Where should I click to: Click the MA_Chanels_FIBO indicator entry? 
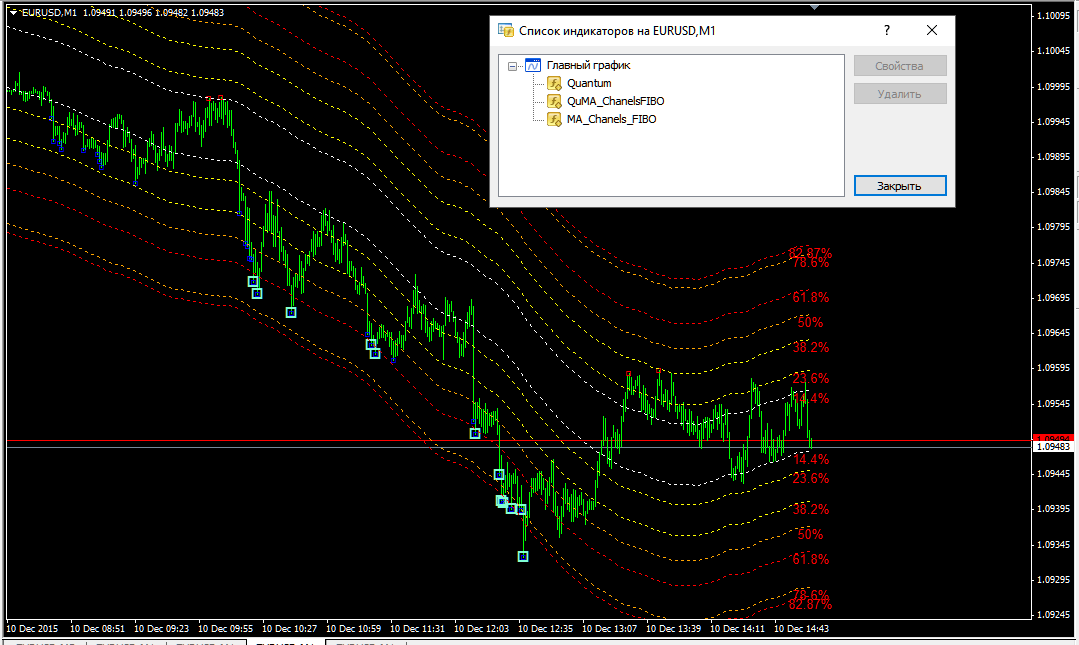point(611,119)
